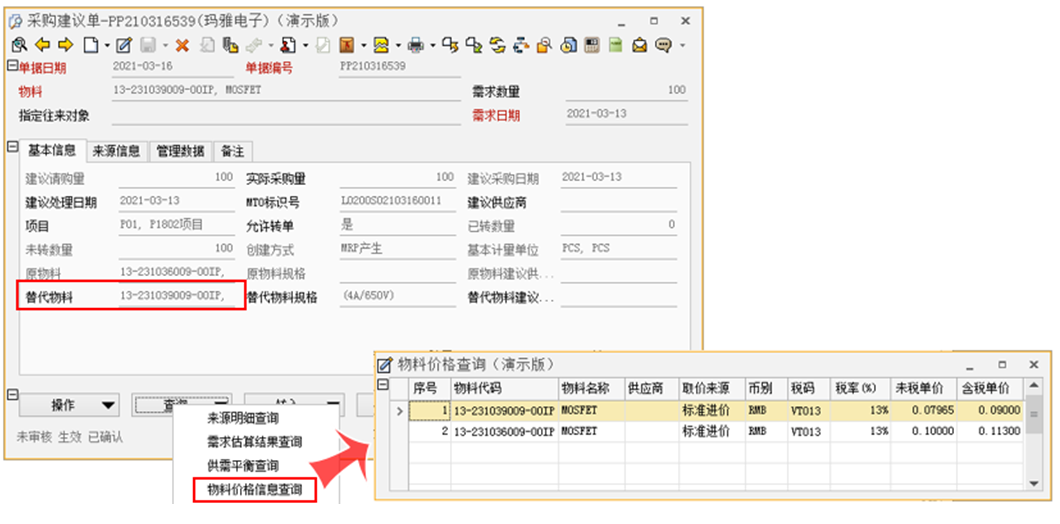The image size is (1060, 524).
Task: Click the yellow right arrow next-record icon
Action: pos(65,45)
